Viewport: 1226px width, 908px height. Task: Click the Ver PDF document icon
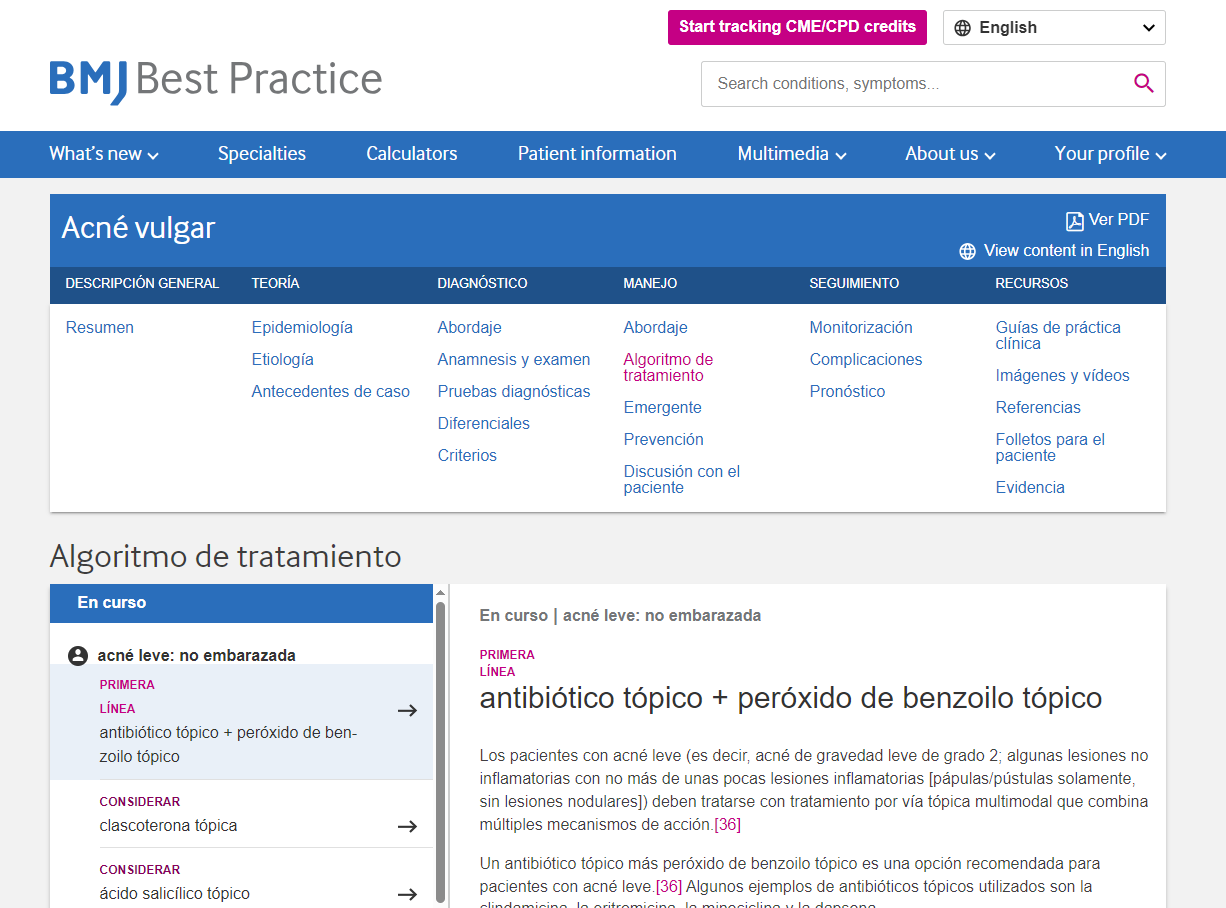coord(1074,221)
